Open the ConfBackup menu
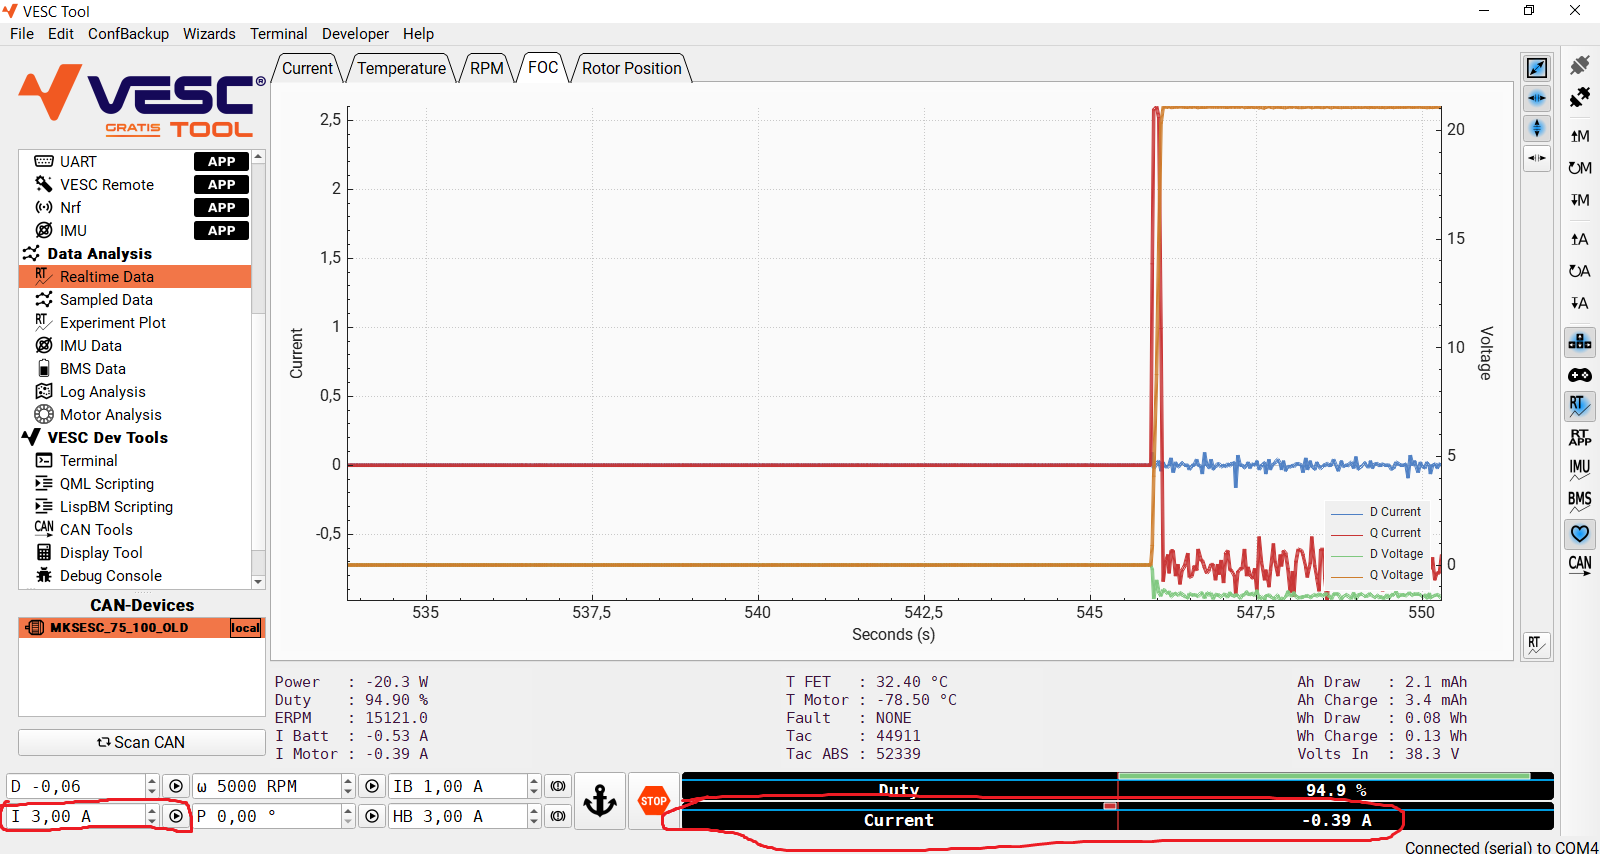Image resolution: width=1600 pixels, height=854 pixels. click(128, 34)
